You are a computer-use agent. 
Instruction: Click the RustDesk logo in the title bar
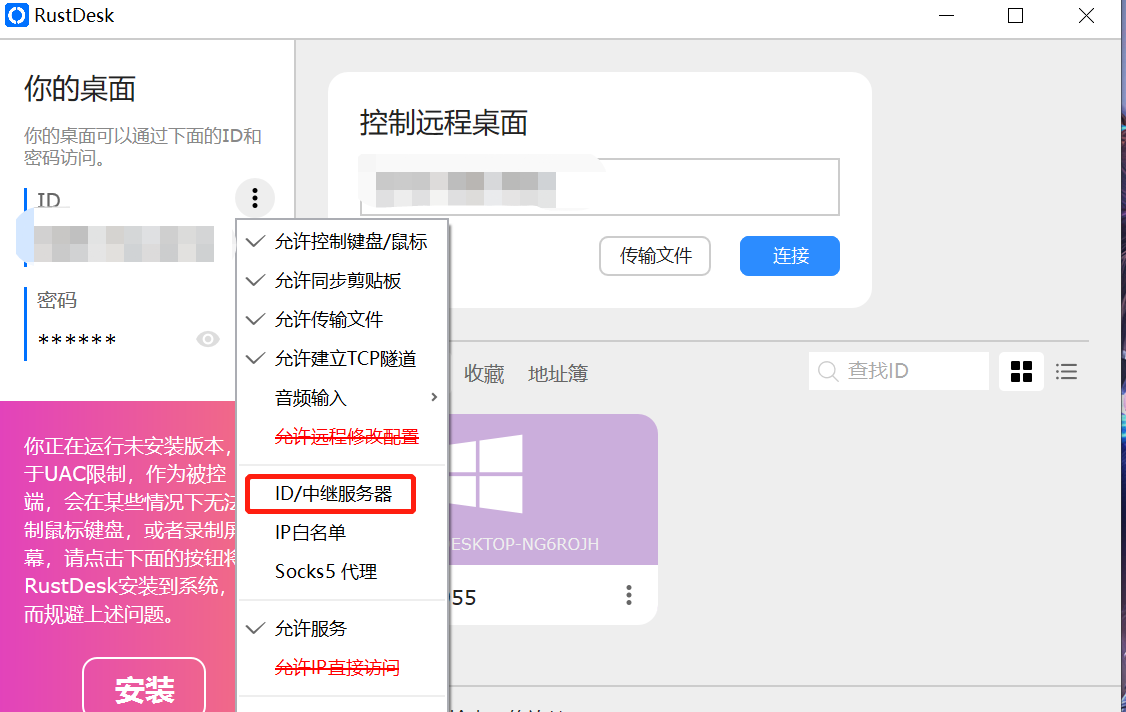point(15,15)
